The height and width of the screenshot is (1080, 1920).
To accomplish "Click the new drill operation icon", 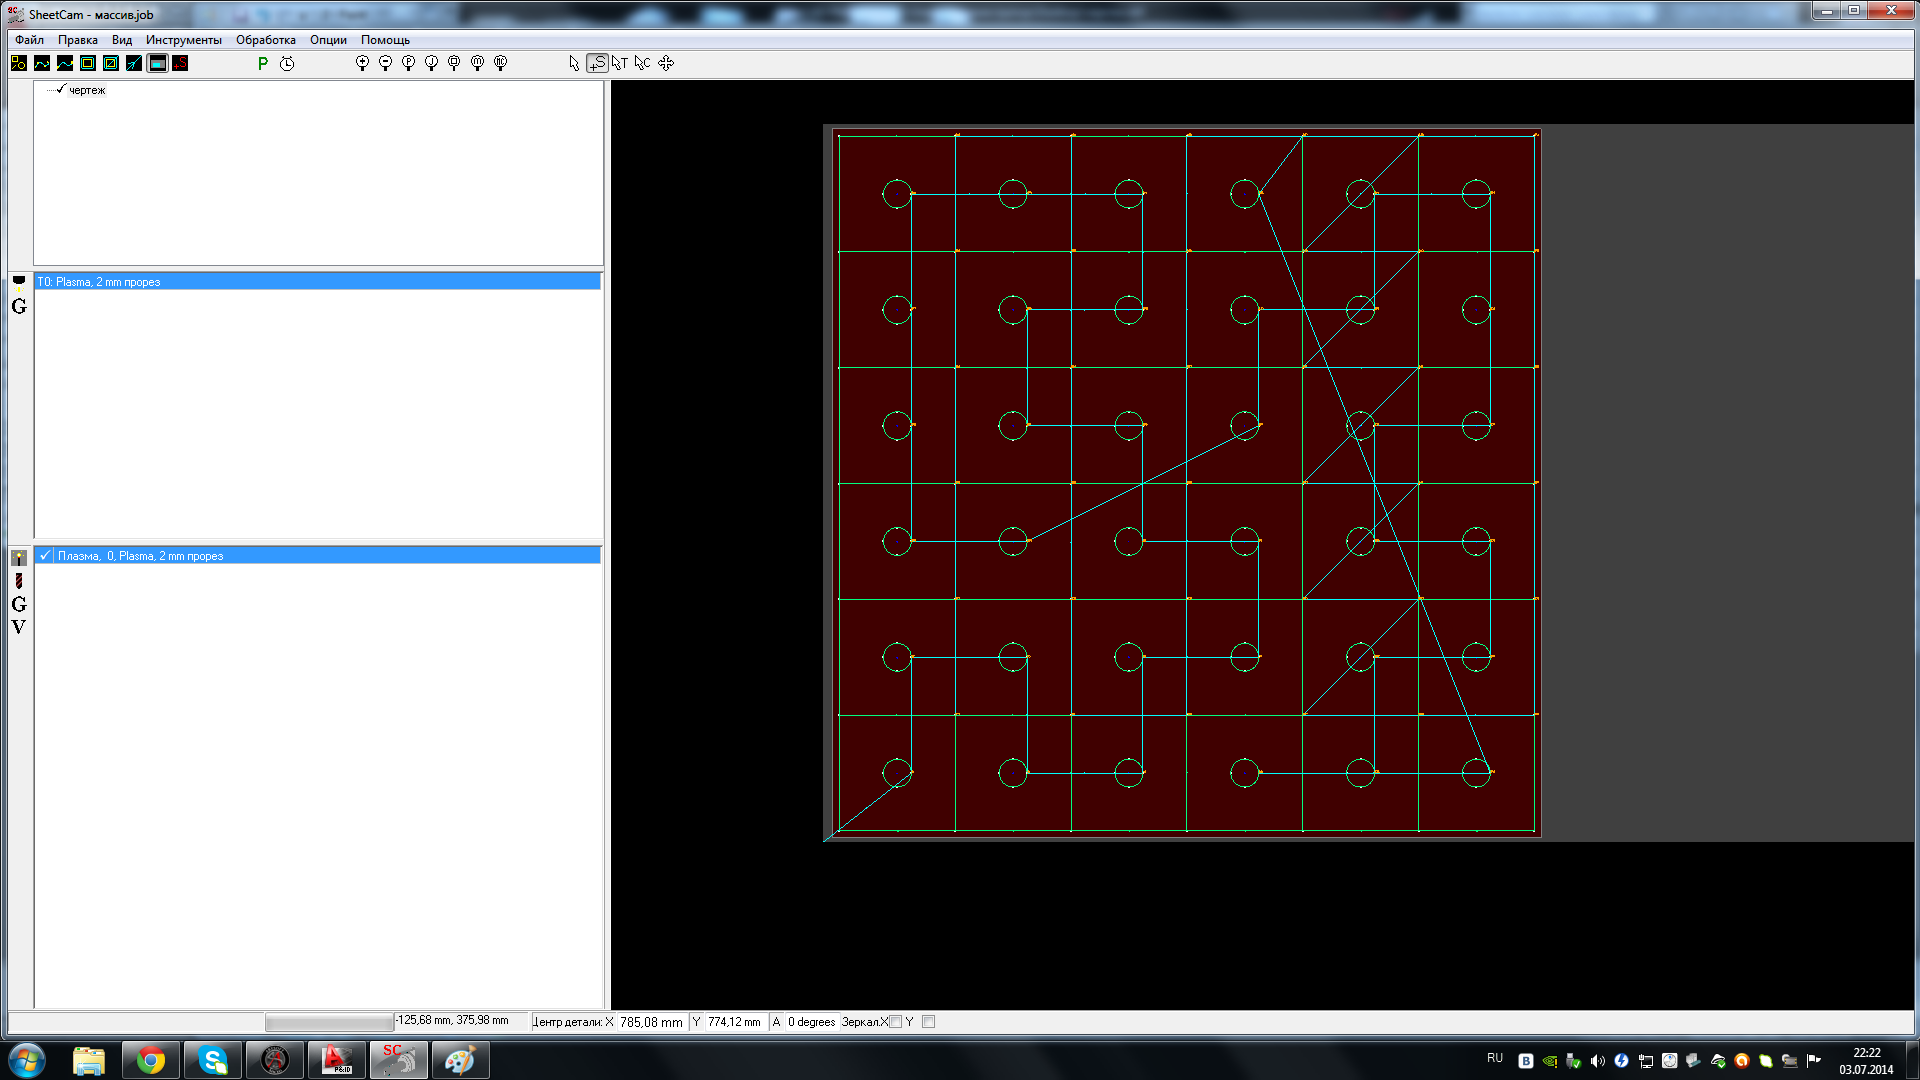I will pos(19,581).
